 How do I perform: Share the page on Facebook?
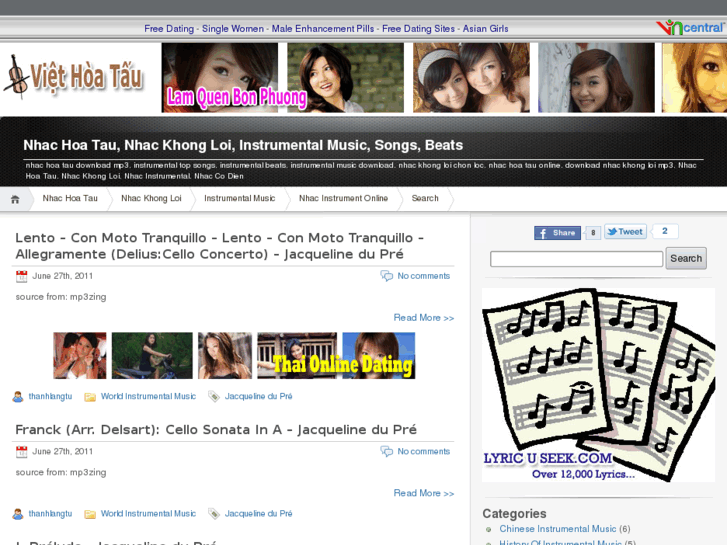click(557, 233)
